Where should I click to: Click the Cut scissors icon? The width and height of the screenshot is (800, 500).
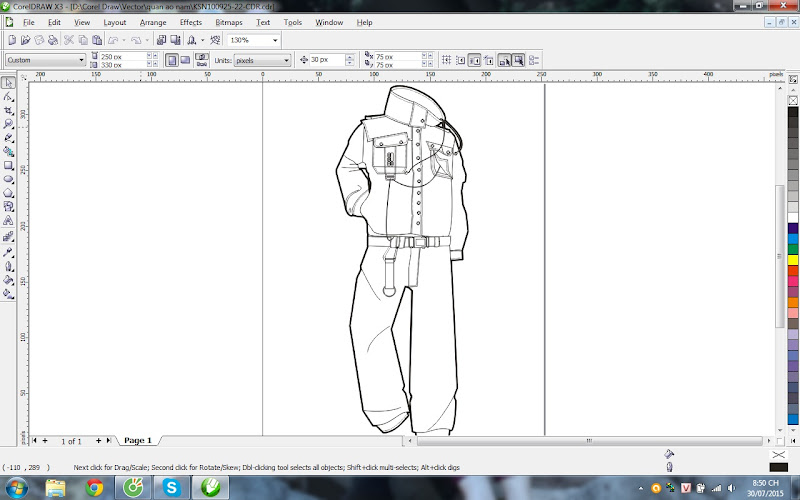(x=69, y=40)
